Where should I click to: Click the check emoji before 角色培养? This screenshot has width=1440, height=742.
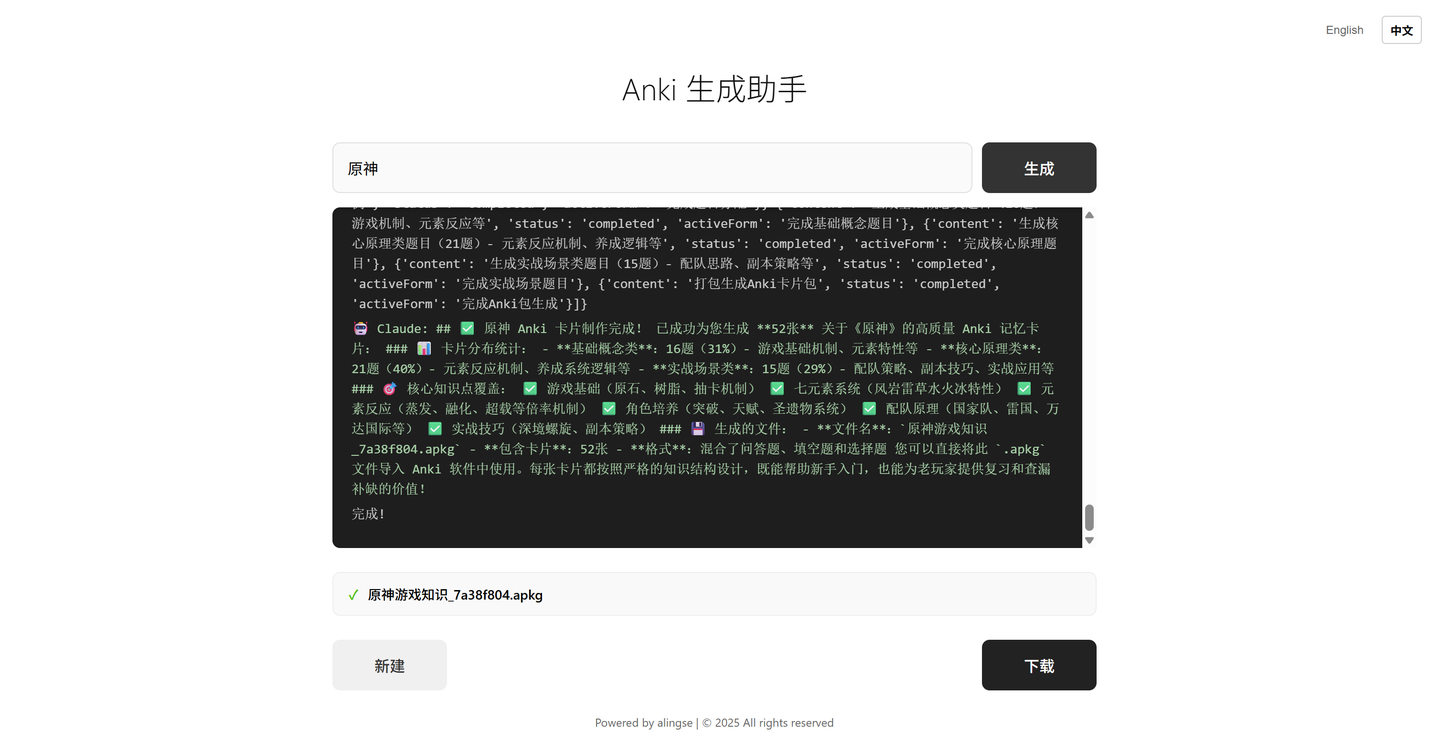coord(609,409)
